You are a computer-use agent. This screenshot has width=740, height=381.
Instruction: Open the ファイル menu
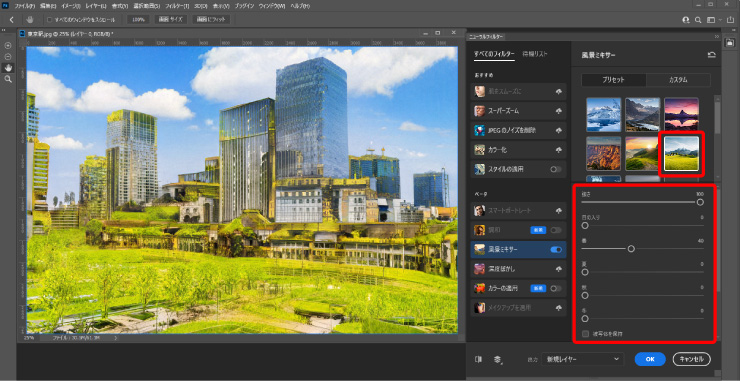pos(25,6)
